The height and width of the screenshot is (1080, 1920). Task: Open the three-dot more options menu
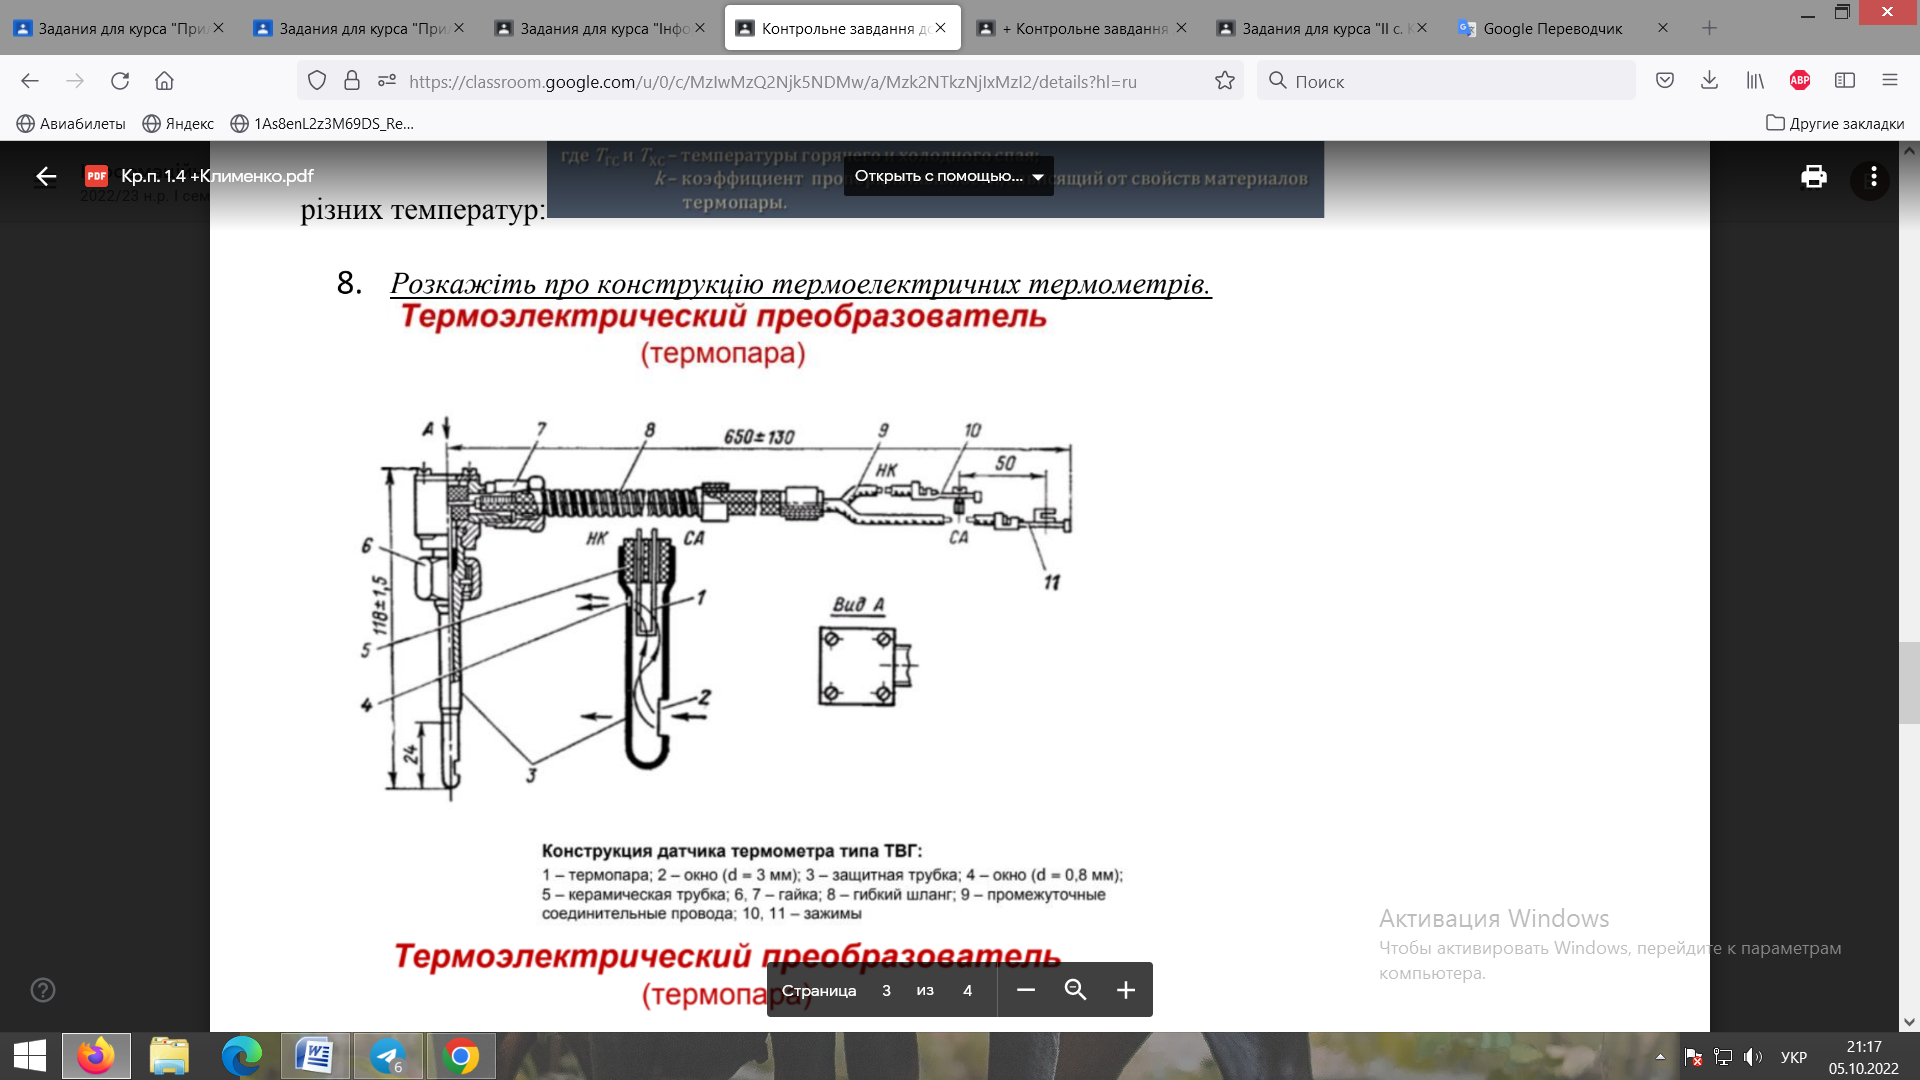point(1873,177)
